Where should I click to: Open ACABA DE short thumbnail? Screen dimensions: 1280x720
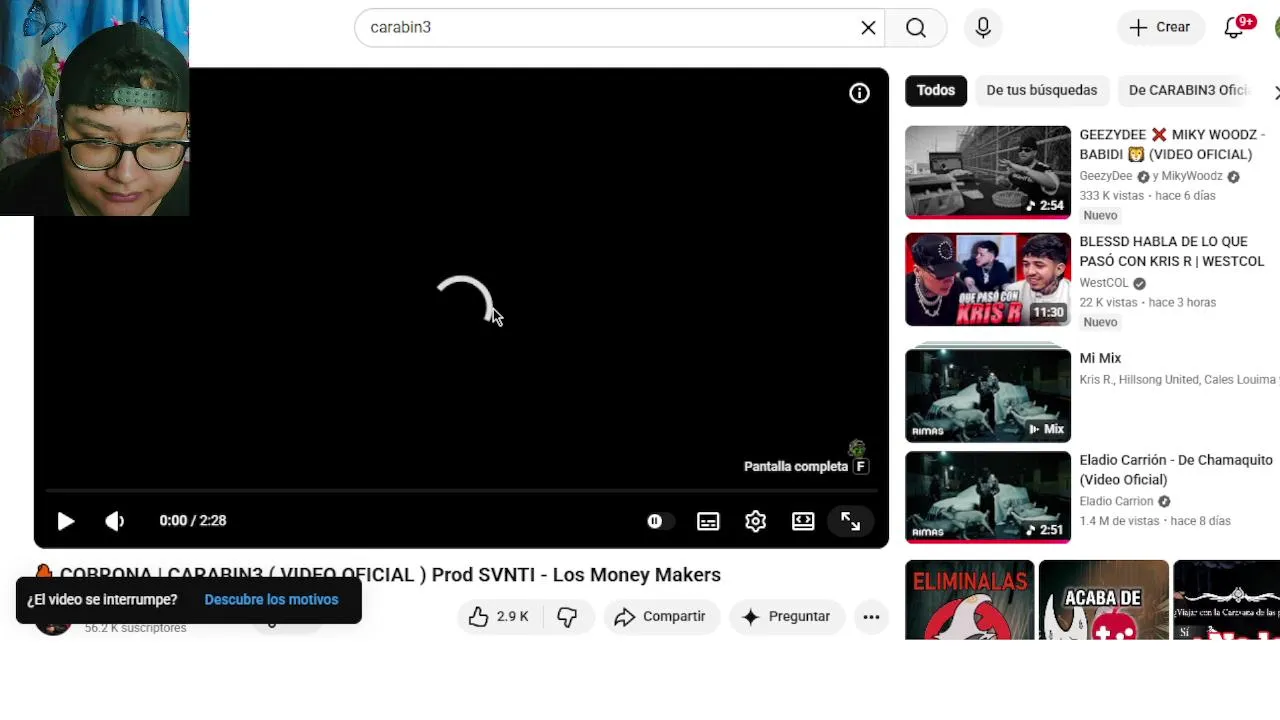[x=1104, y=600]
